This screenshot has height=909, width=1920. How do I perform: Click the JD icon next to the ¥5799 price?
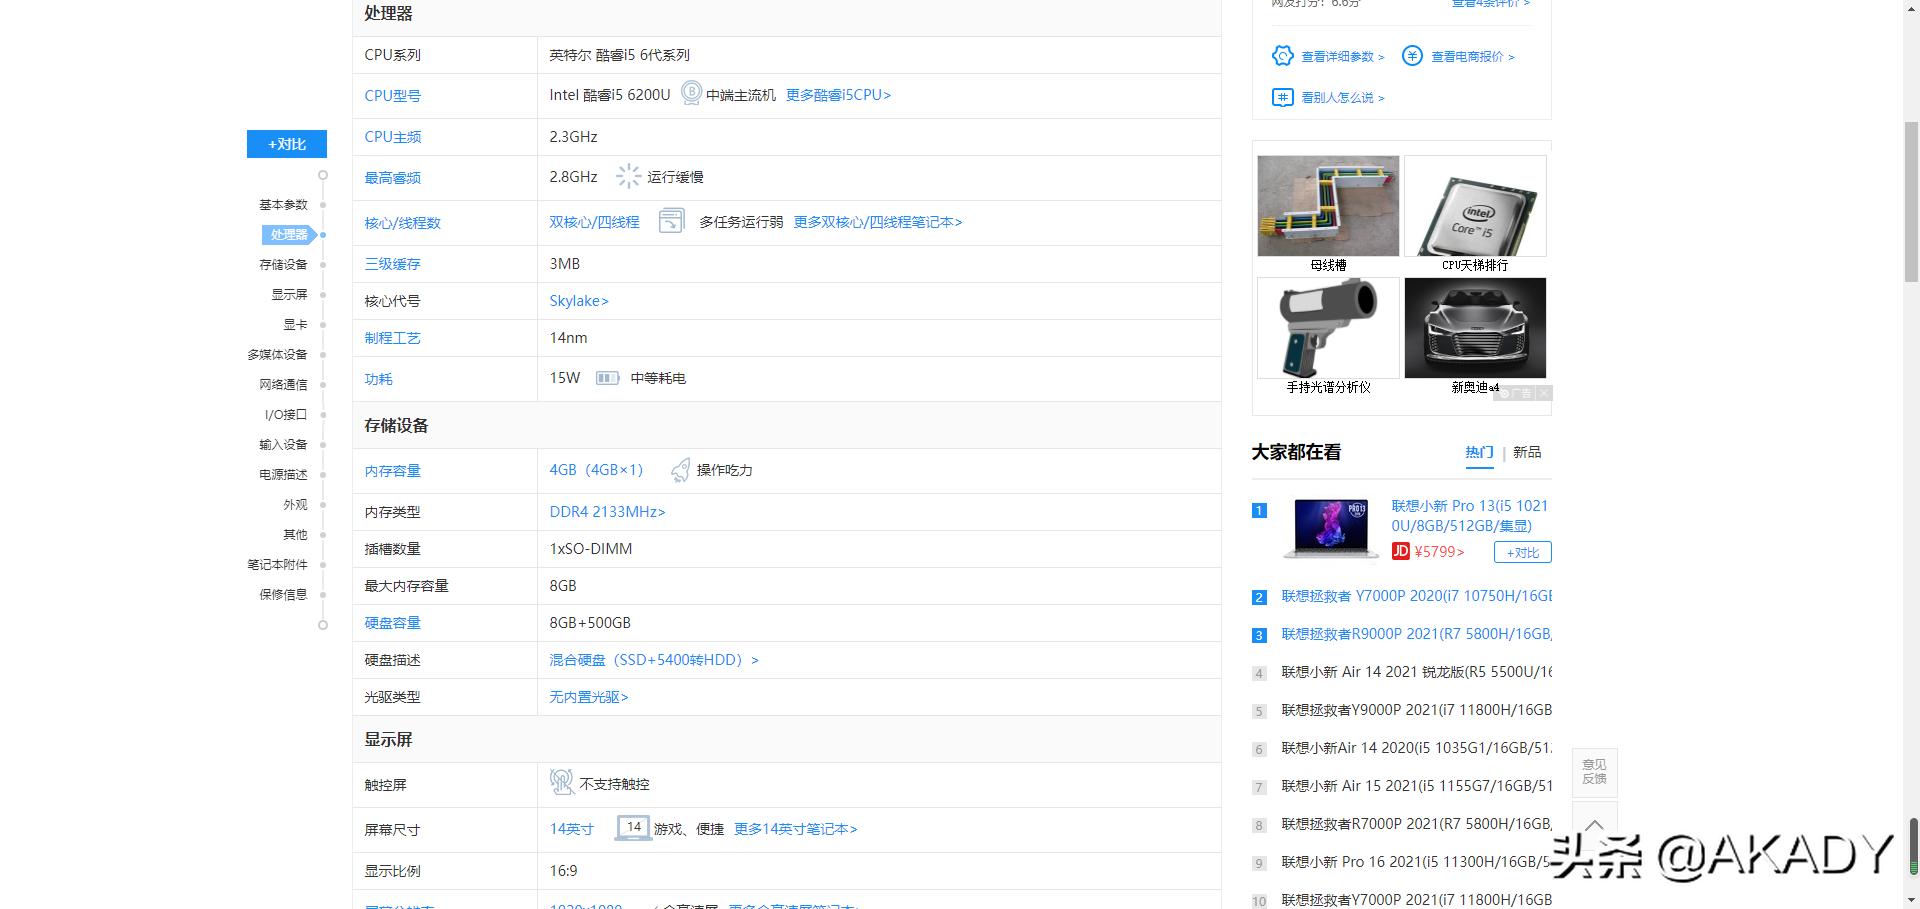tap(1400, 551)
